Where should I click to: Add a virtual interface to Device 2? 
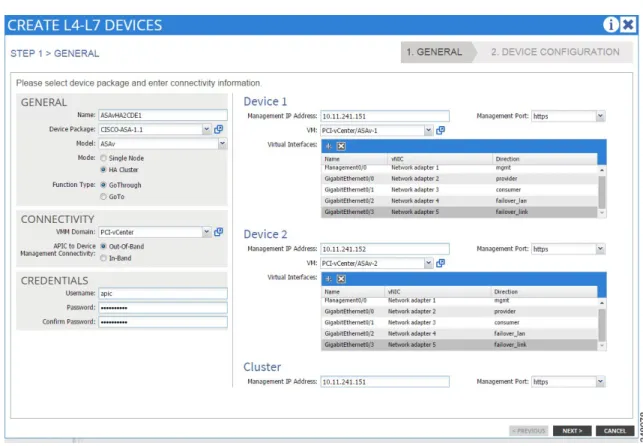pyautogui.click(x=329, y=279)
